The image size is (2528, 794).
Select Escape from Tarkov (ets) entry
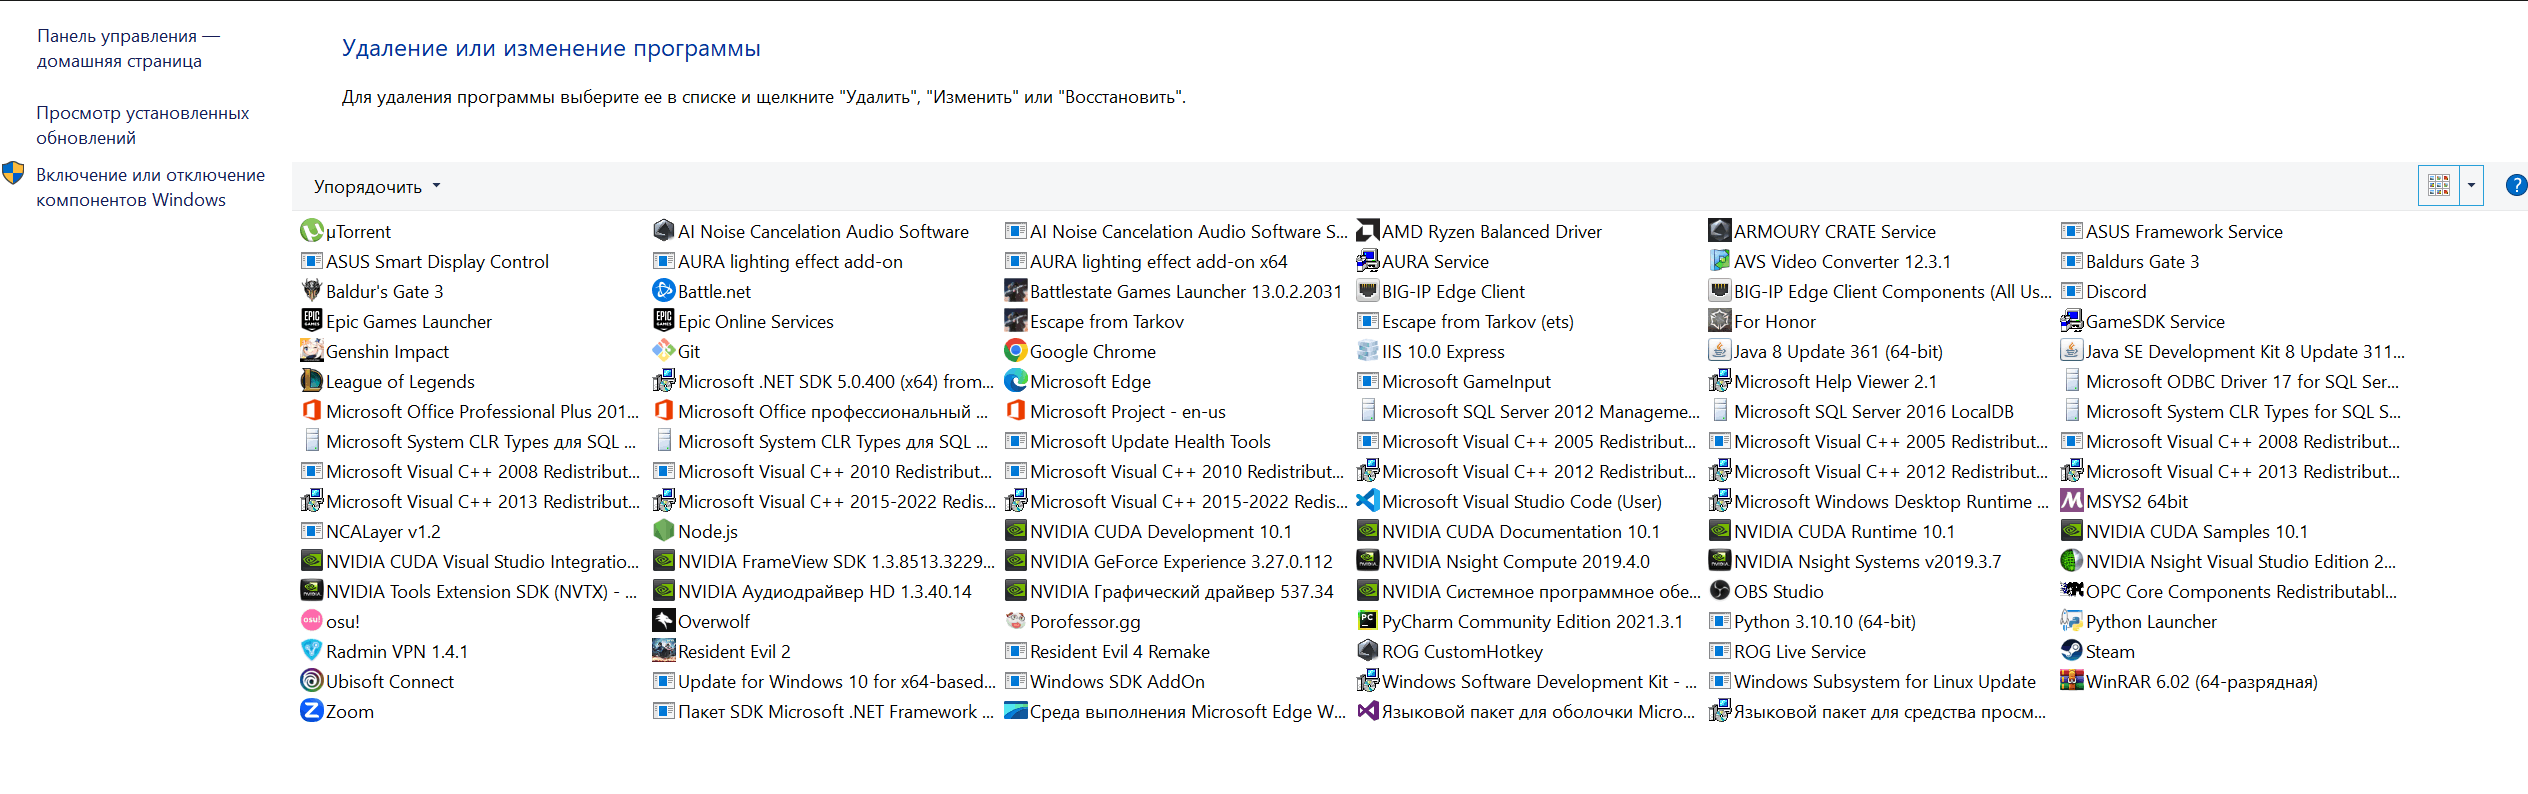pyautogui.click(x=1465, y=321)
